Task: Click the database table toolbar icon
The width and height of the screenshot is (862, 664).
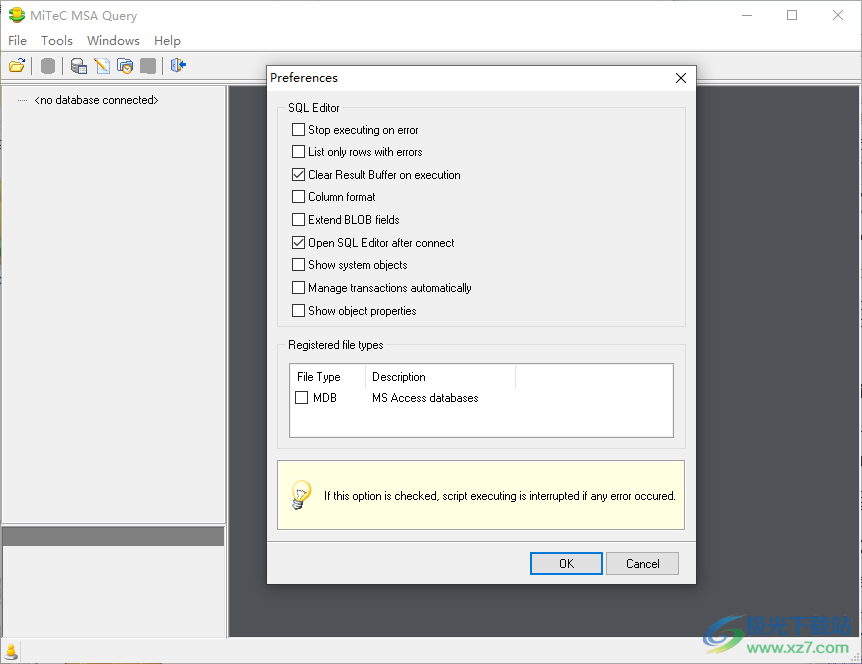Action: point(78,66)
